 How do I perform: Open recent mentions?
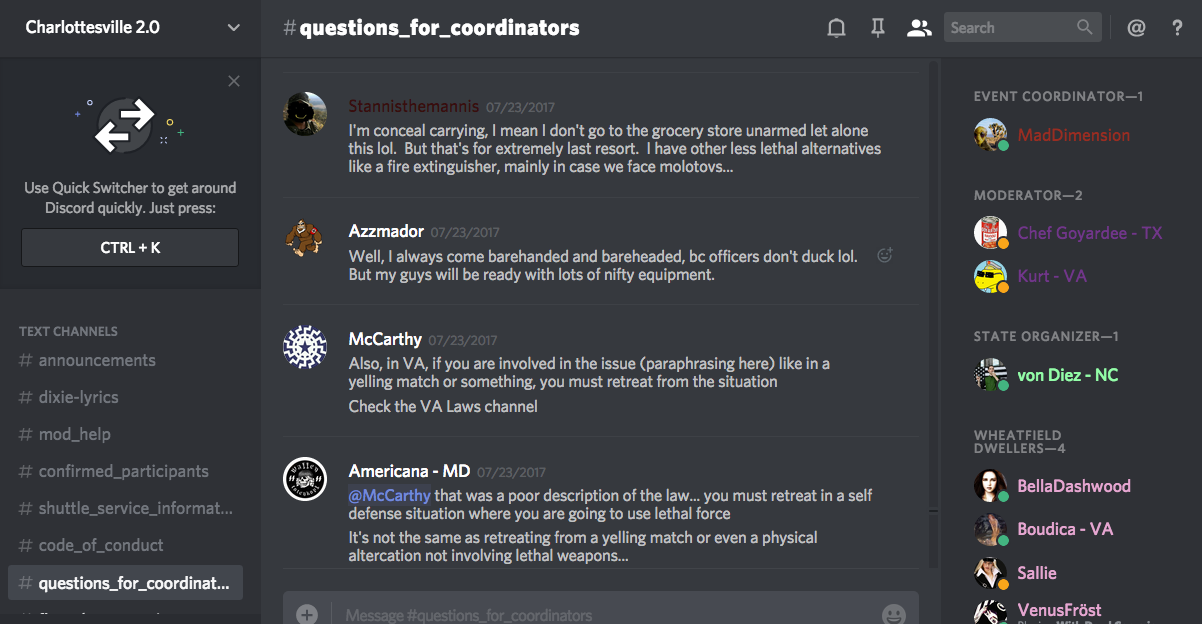coord(1136,28)
